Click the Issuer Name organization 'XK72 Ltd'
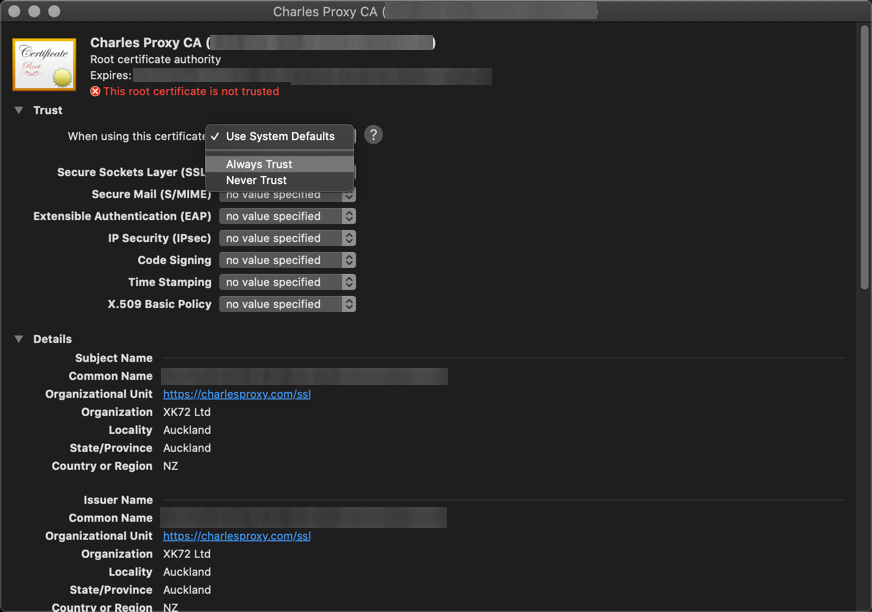 point(187,554)
